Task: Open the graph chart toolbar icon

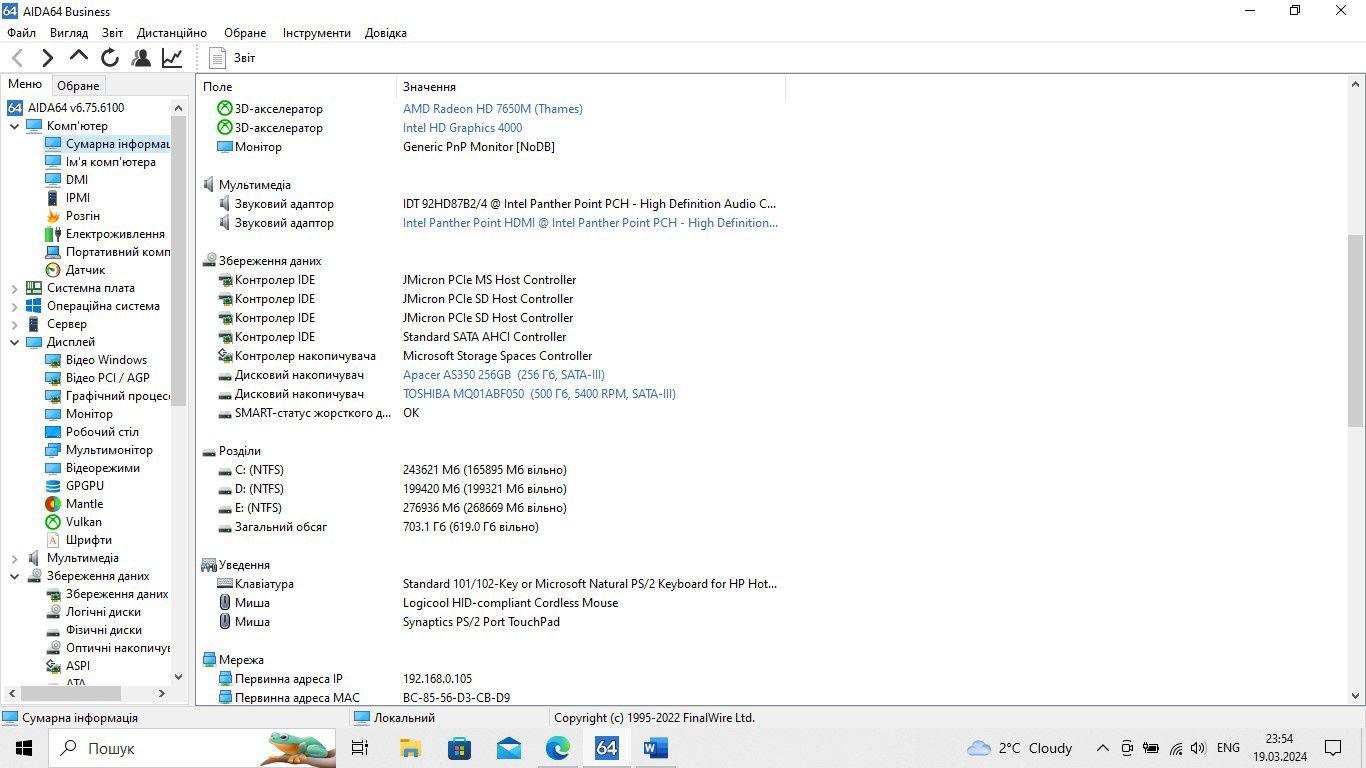Action: (x=172, y=58)
